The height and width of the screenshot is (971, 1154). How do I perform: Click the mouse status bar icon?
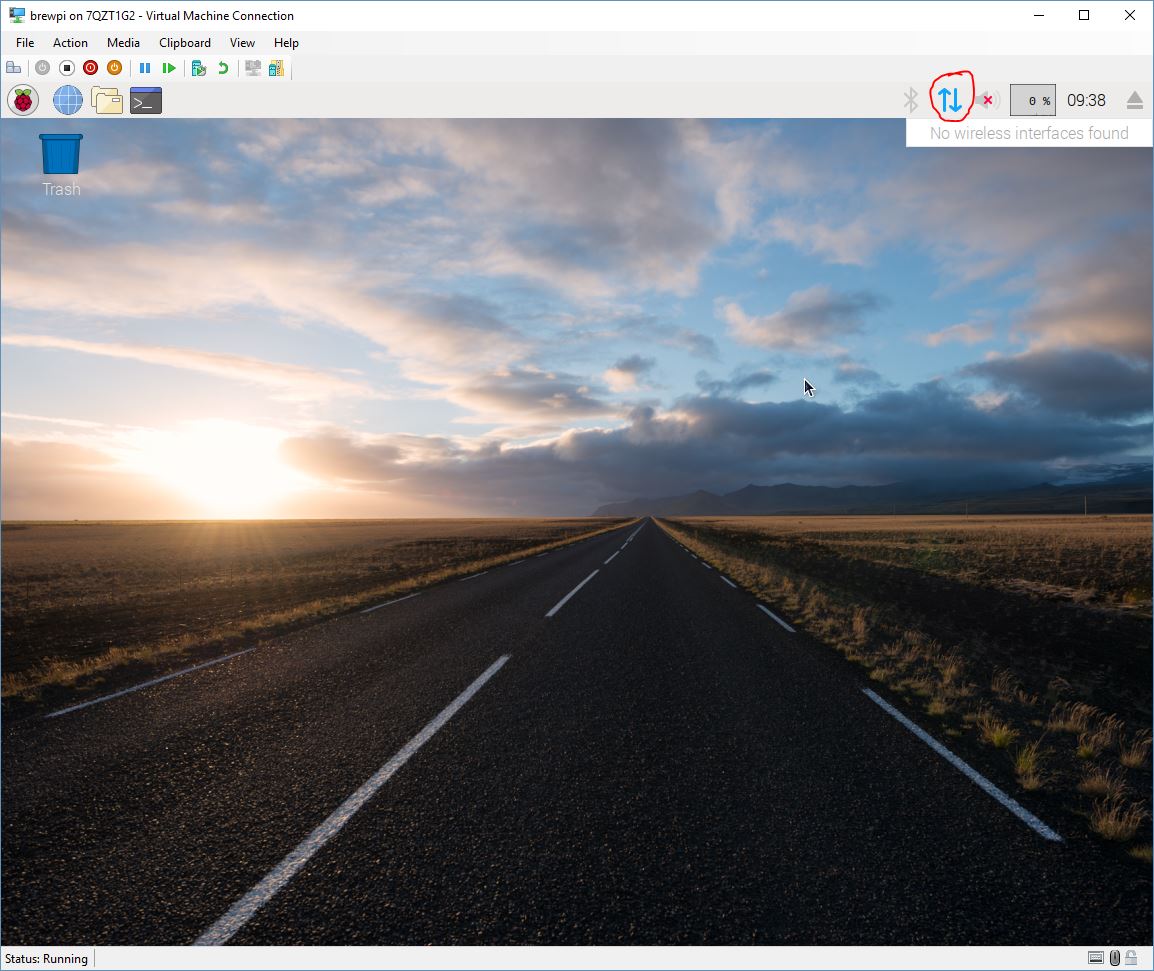pyautogui.click(x=1115, y=958)
